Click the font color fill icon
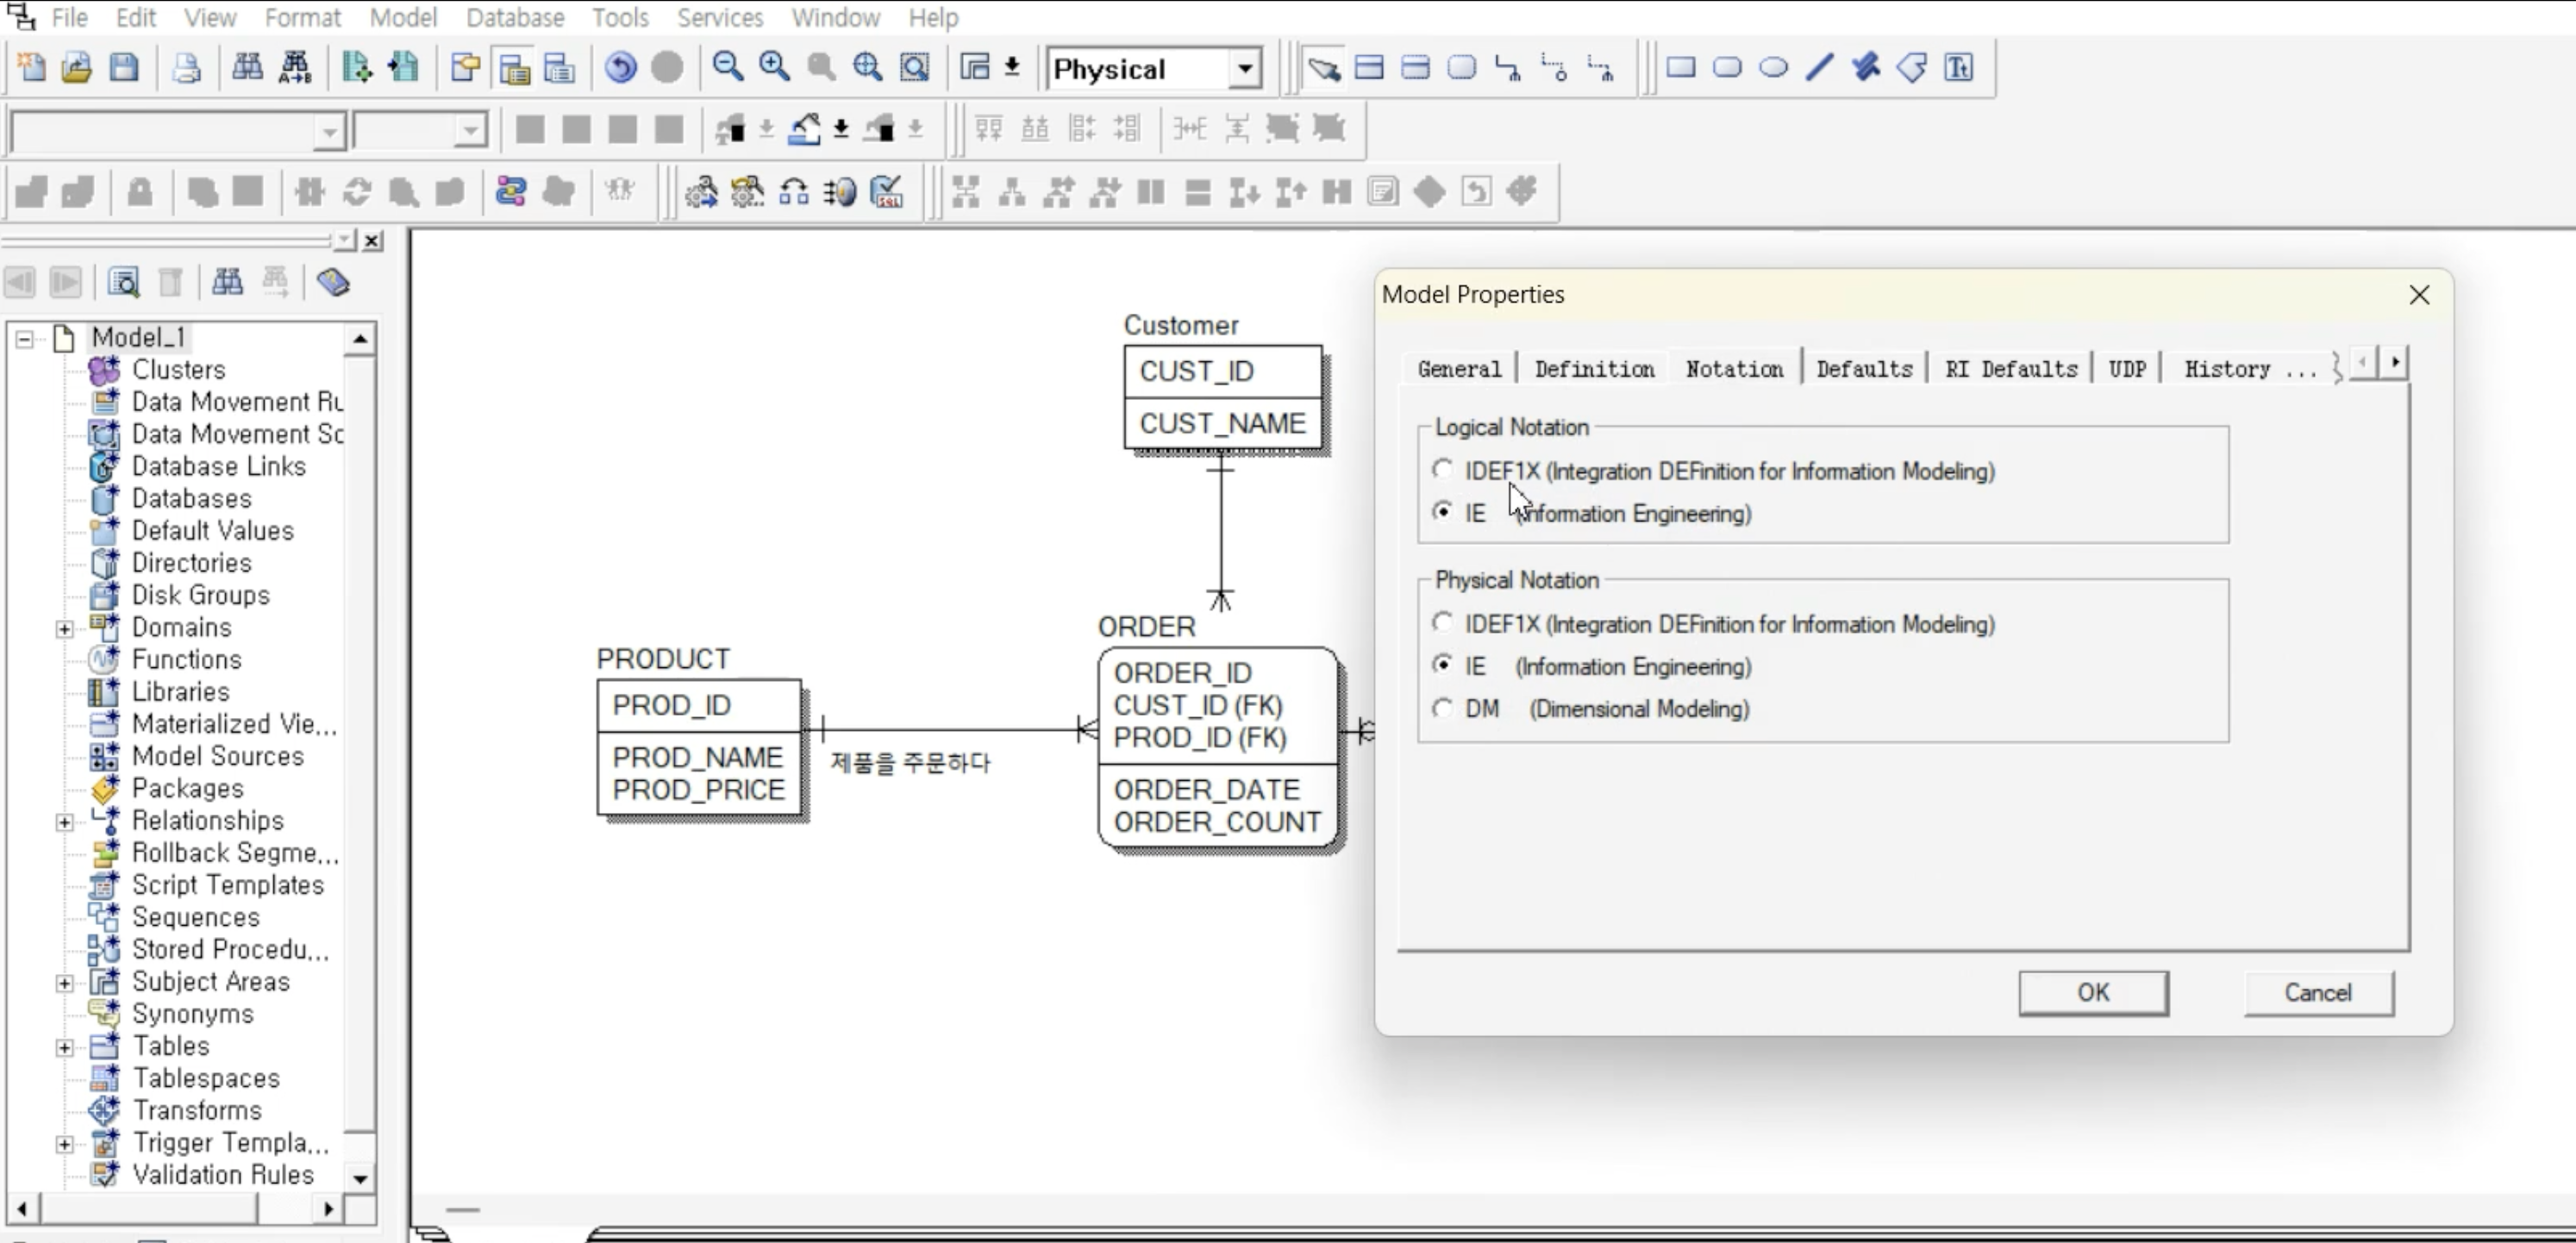The height and width of the screenshot is (1243, 2576). [730, 129]
